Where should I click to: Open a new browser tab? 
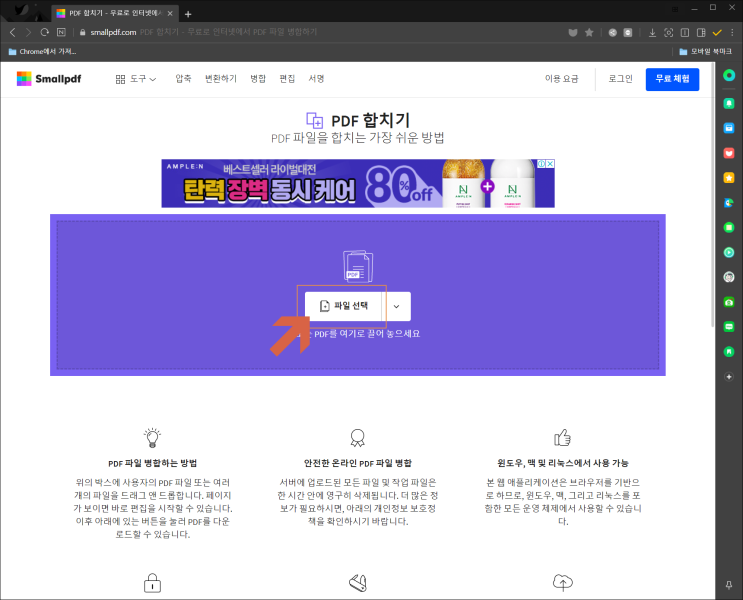point(188,14)
